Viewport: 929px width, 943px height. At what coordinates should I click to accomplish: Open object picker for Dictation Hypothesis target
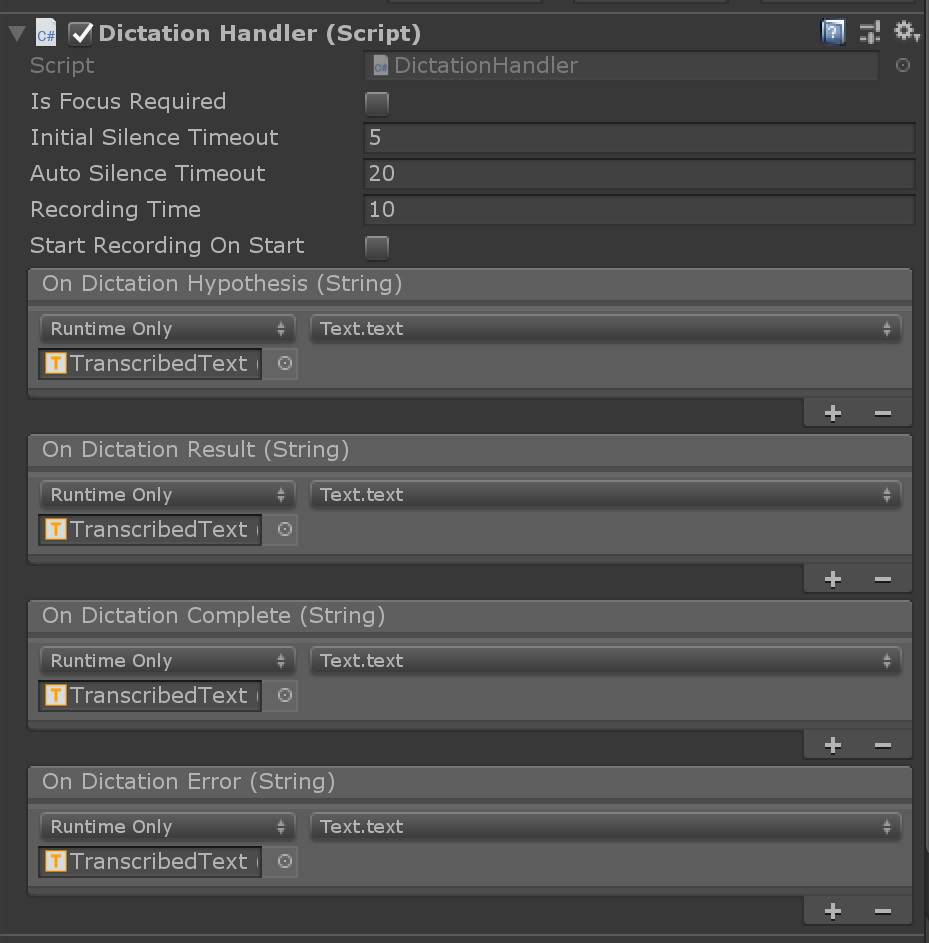click(x=284, y=363)
